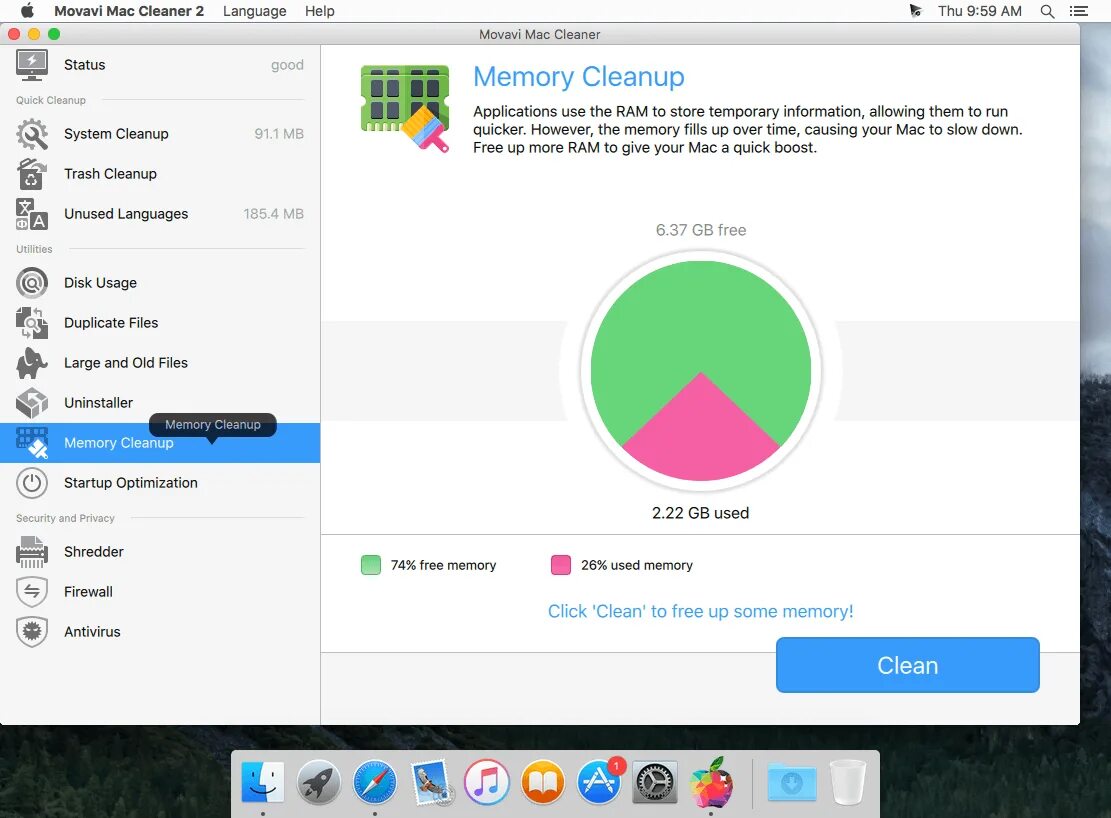Click the Unused Languages translate icon
The image size is (1111, 818).
point(32,213)
